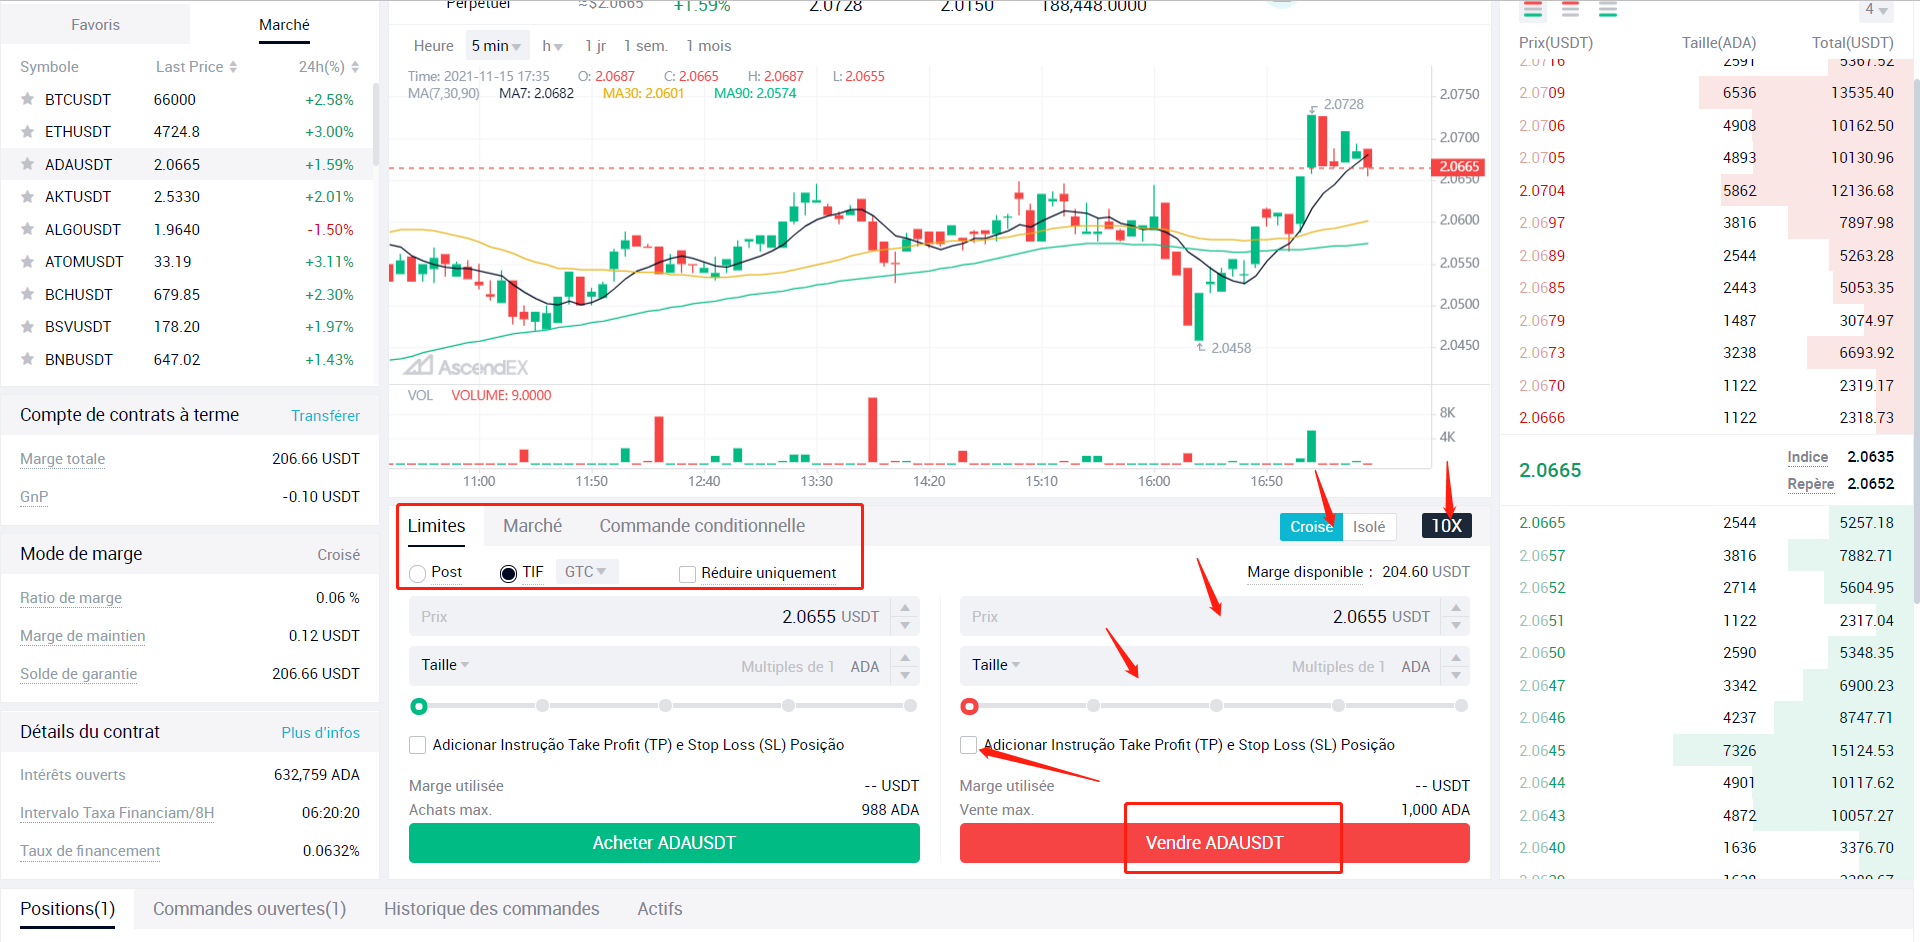Switch margin mode to Croisé
This screenshot has height=942, width=1920.
tap(1311, 527)
